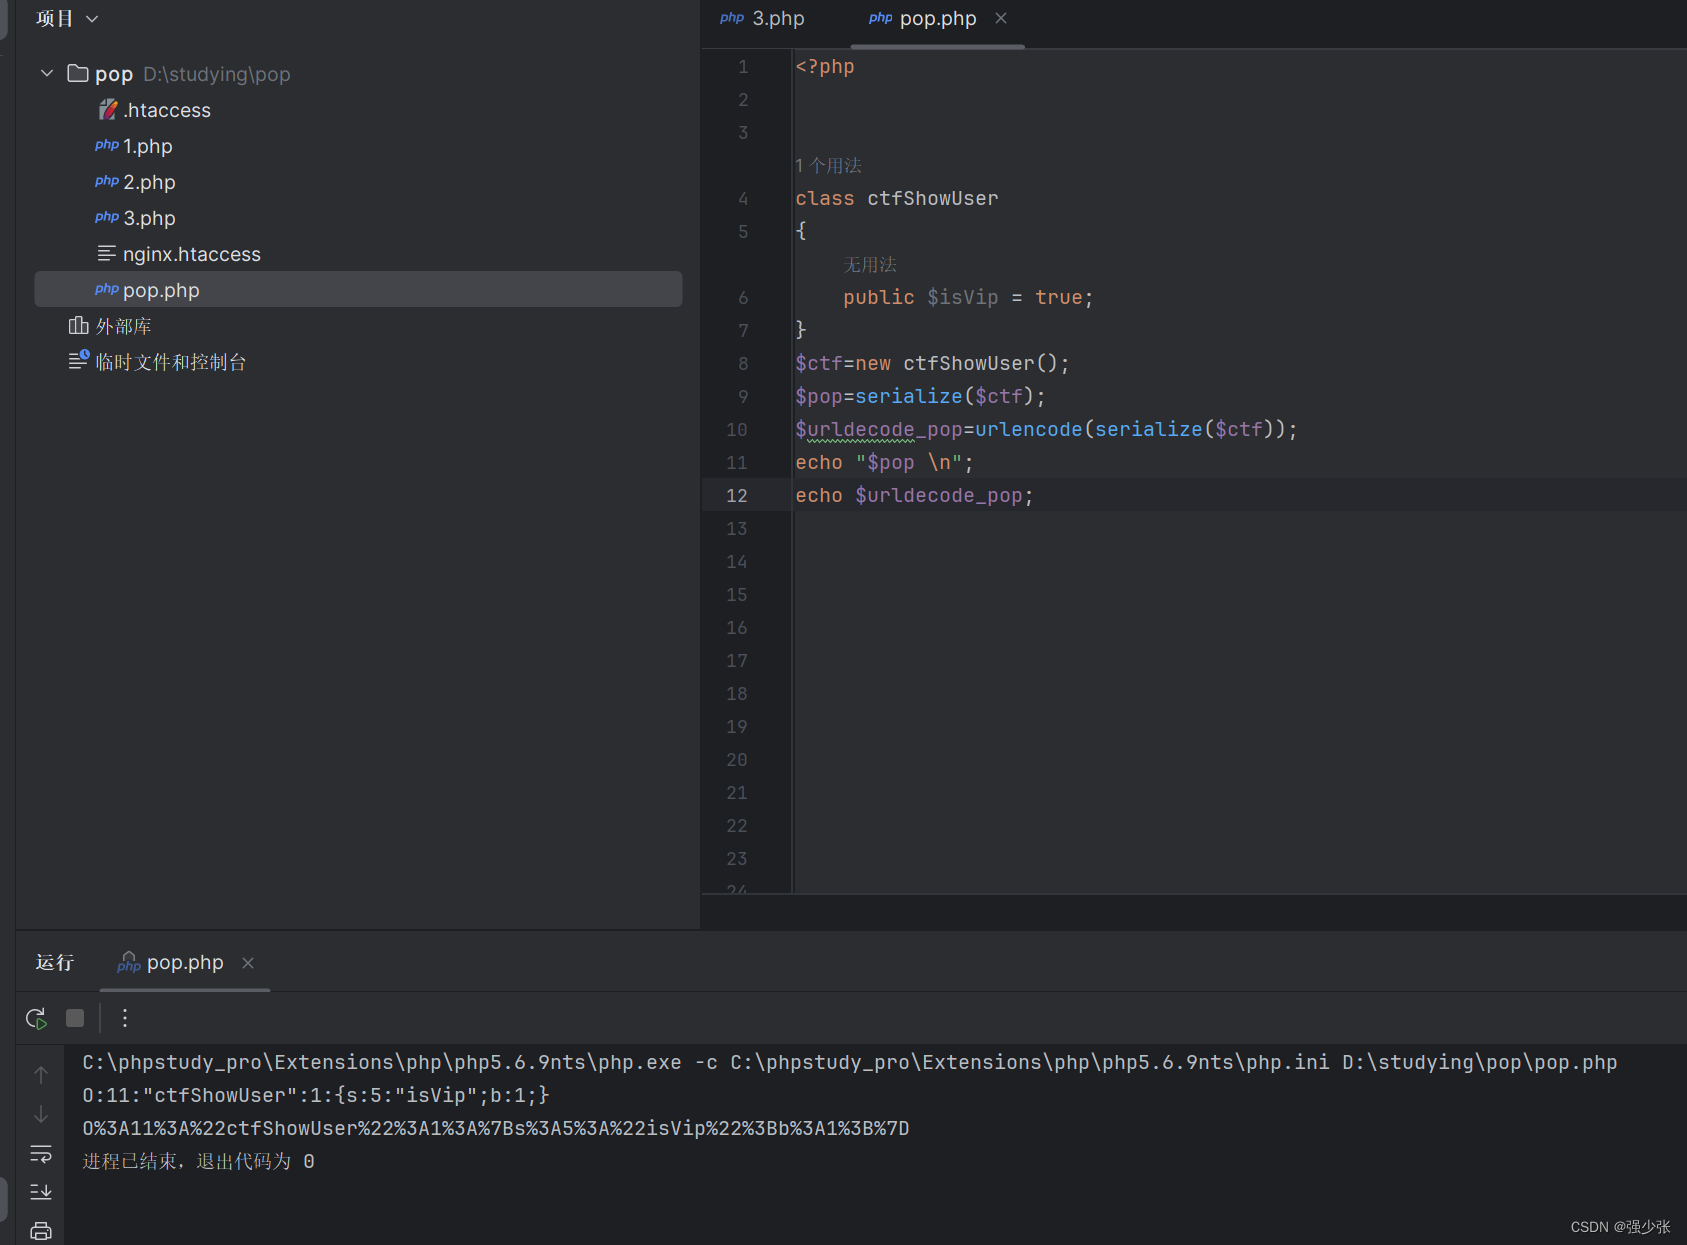1687x1245 pixels.
Task: Click the URL-encoded output line in console
Action: click(496, 1128)
